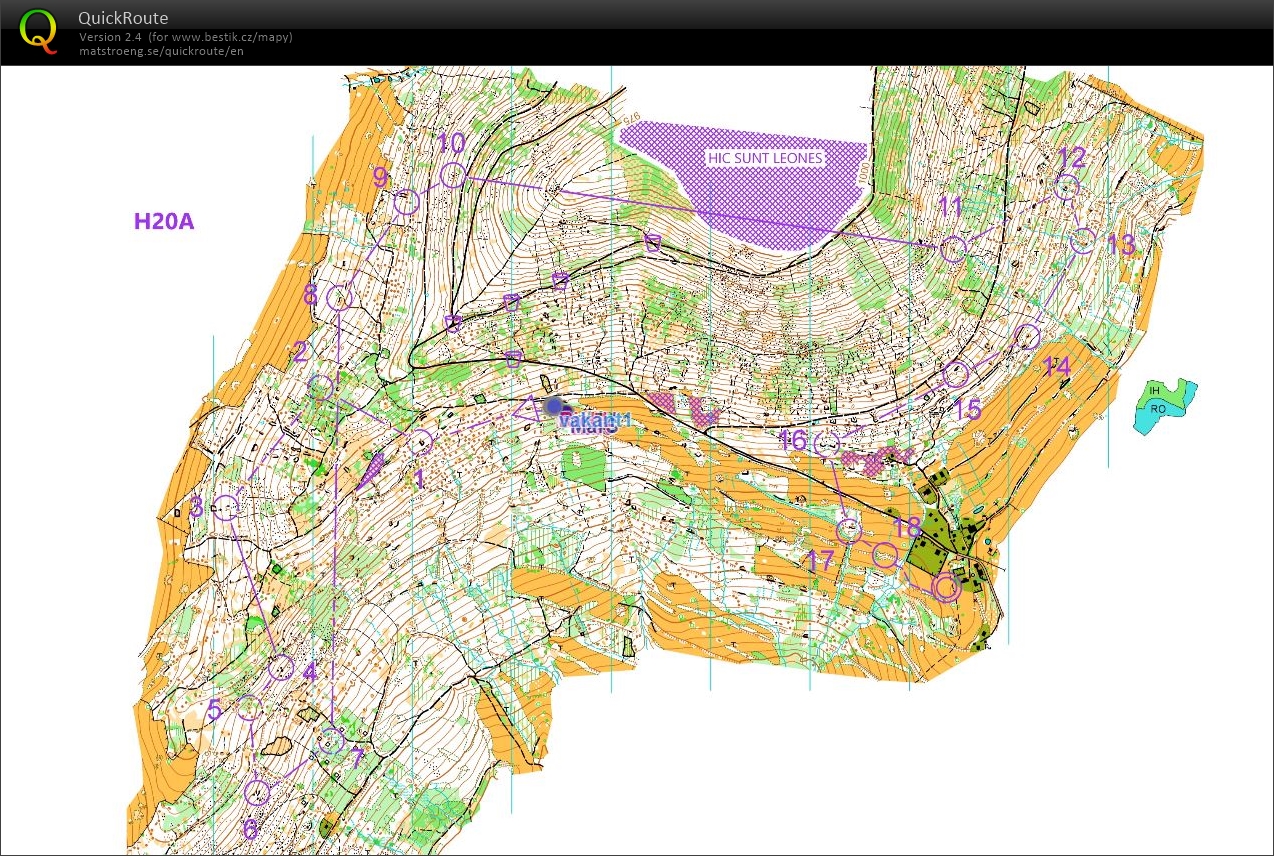Click control circle 6
The height and width of the screenshot is (856, 1274).
coord(257,792)
